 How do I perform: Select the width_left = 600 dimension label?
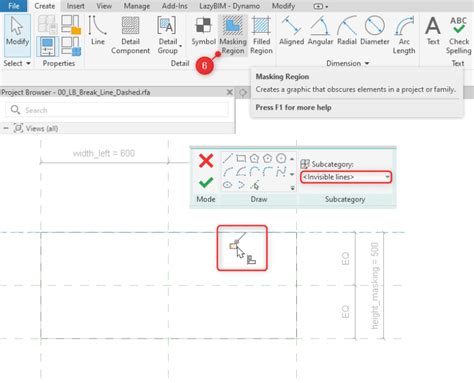click(104, 153)
